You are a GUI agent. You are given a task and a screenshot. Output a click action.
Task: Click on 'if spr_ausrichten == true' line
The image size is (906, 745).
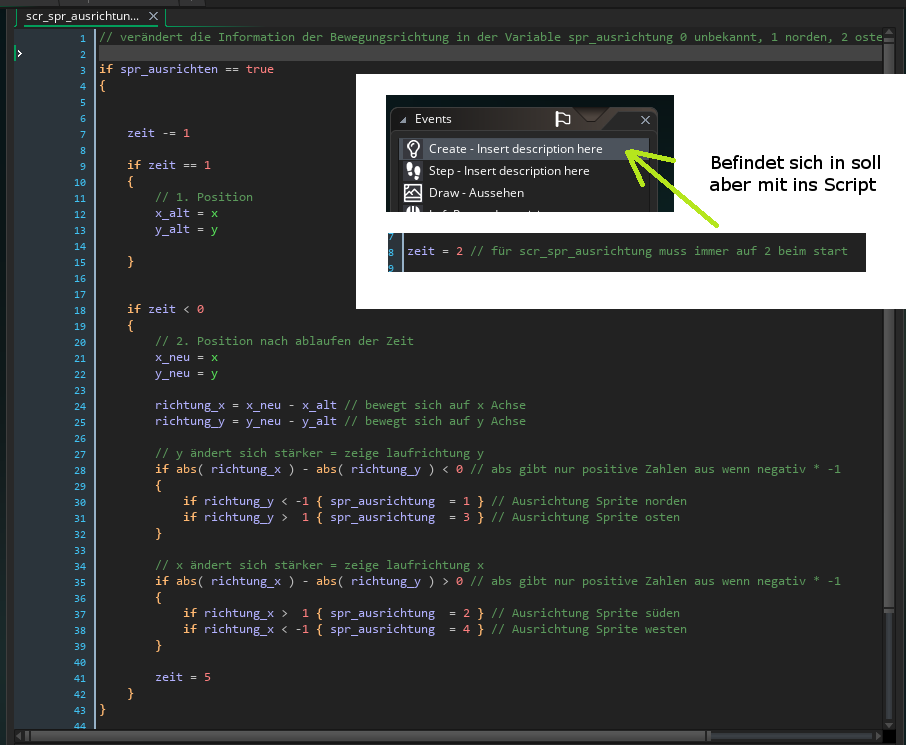(x=186, y=69)
